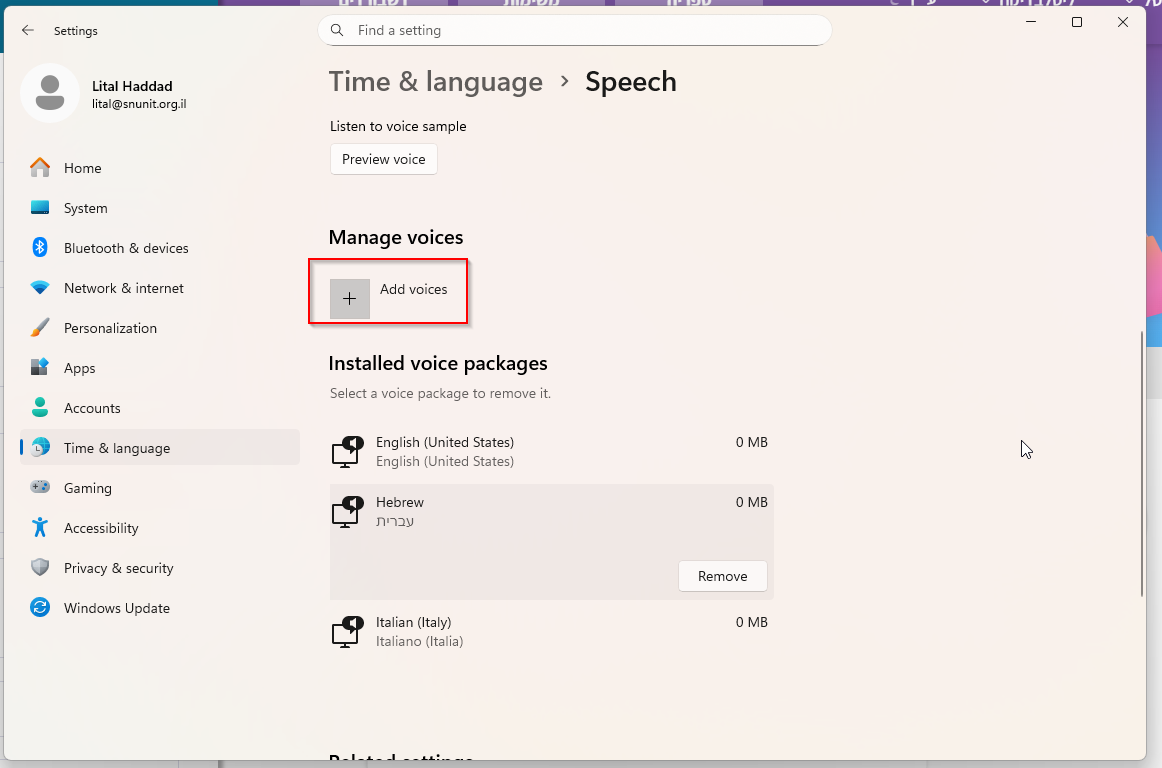Open the Personalization page
The height and width of the screenshot is (768, 1162).
tap(160, 328)
